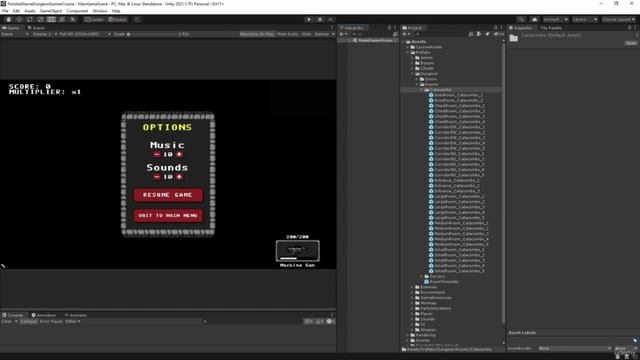Select the Hierarchy panel tab
Image resolution: width=640 pixels, height=360 pixels.
pos(353,28)
